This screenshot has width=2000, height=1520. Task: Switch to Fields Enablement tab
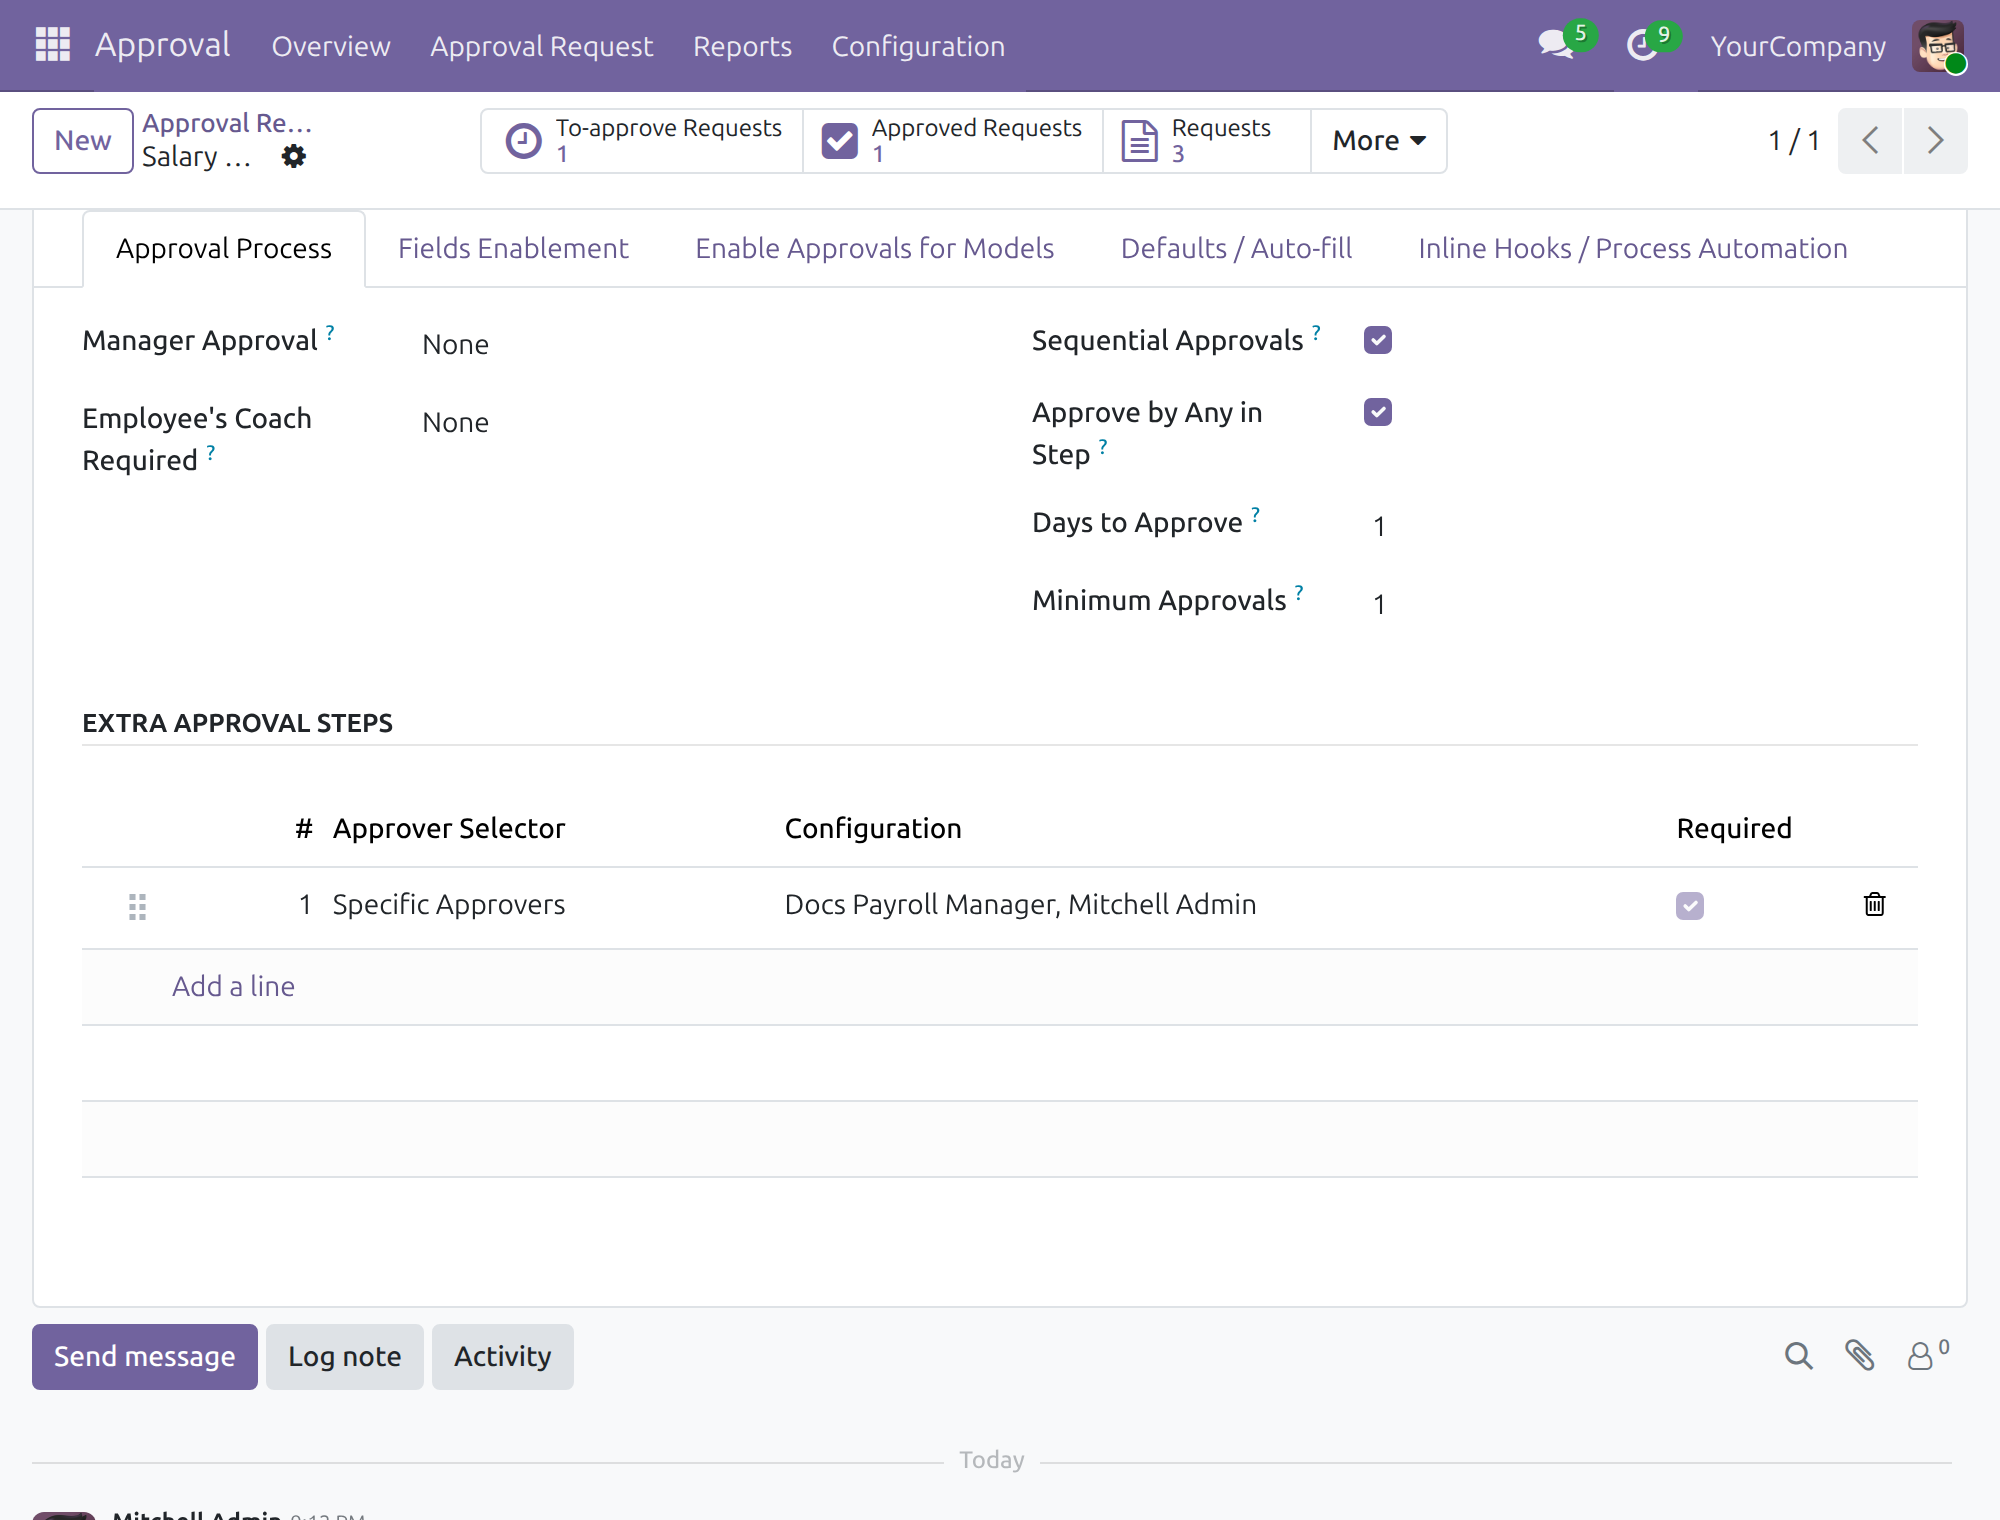coord(513,248)
